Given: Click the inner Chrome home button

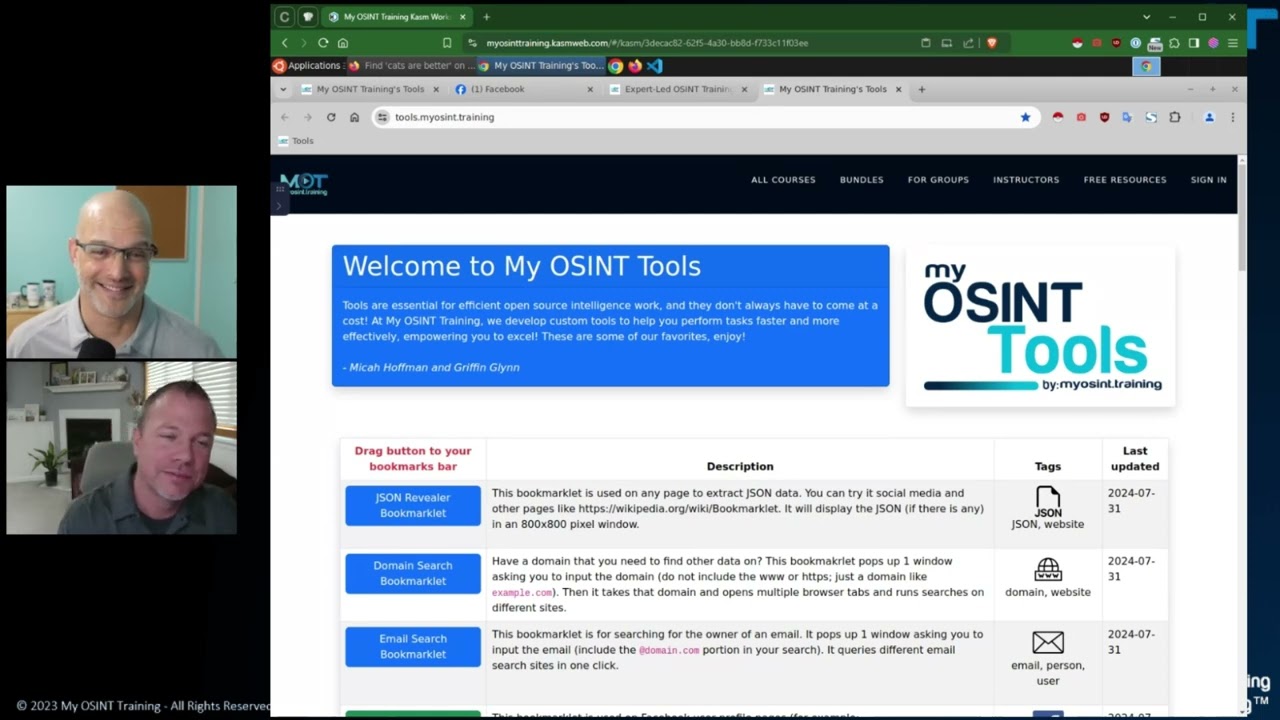Looking at the screenshot, I should [354, 117].
